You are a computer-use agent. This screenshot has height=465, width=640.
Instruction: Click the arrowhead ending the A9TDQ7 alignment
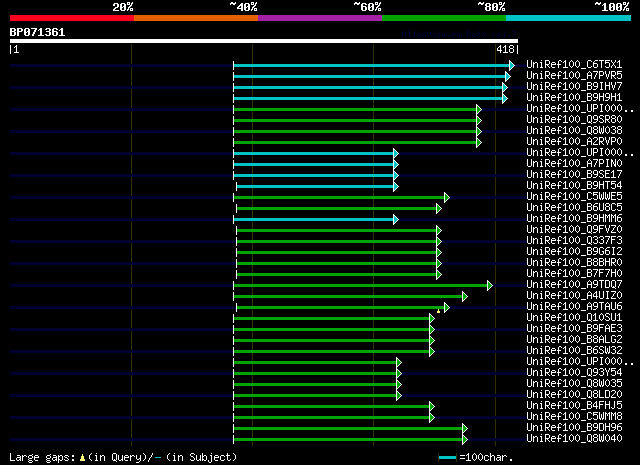click(490, 286)
